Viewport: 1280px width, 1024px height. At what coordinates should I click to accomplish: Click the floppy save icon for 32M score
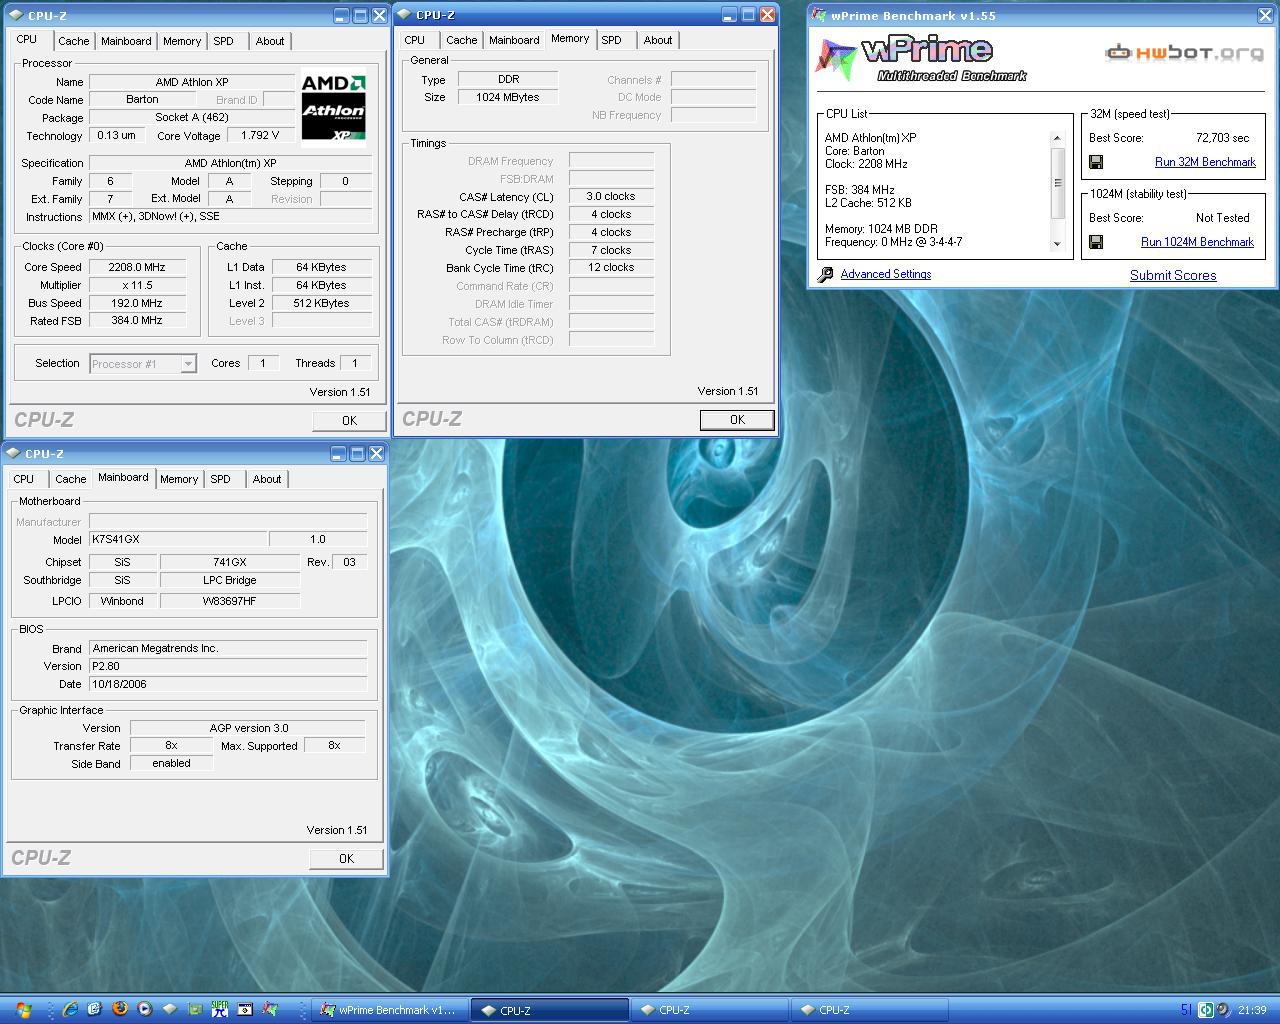(1096, 162)
